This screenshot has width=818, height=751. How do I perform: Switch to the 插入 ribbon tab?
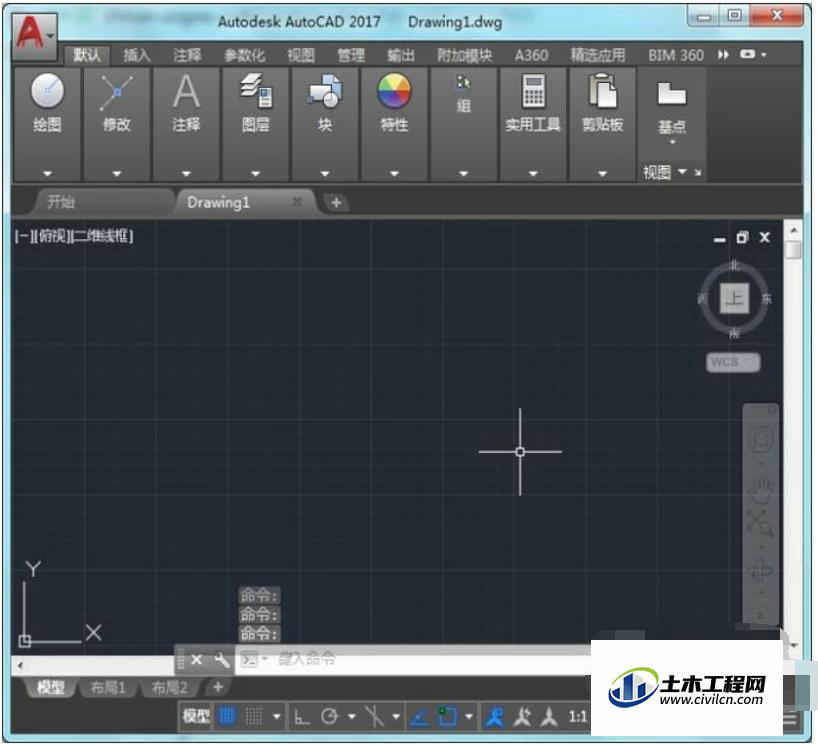coord(137,55)
